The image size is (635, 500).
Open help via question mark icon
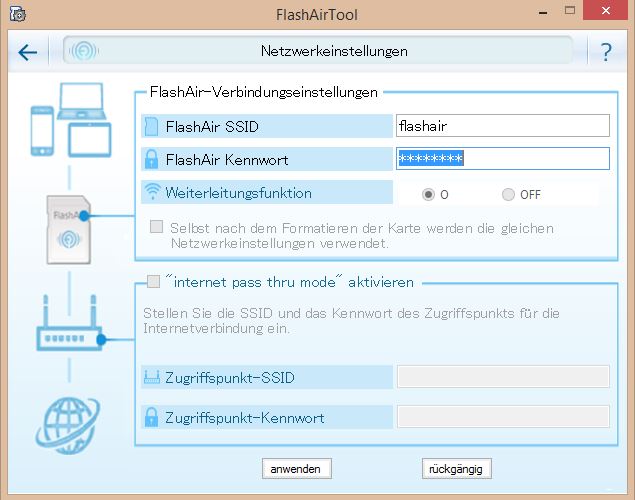pos(606,52)
